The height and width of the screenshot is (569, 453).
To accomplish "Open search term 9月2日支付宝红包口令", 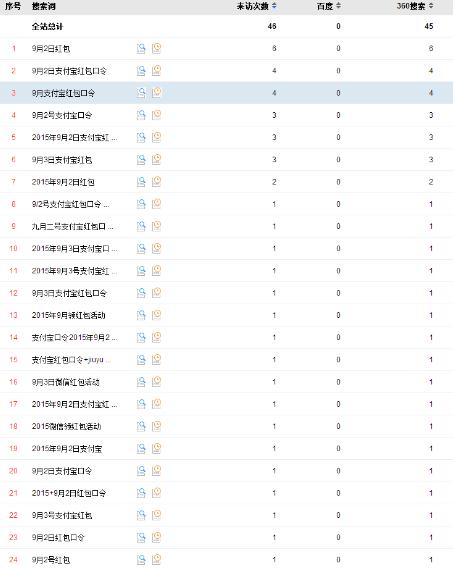I will coord(69,71).
